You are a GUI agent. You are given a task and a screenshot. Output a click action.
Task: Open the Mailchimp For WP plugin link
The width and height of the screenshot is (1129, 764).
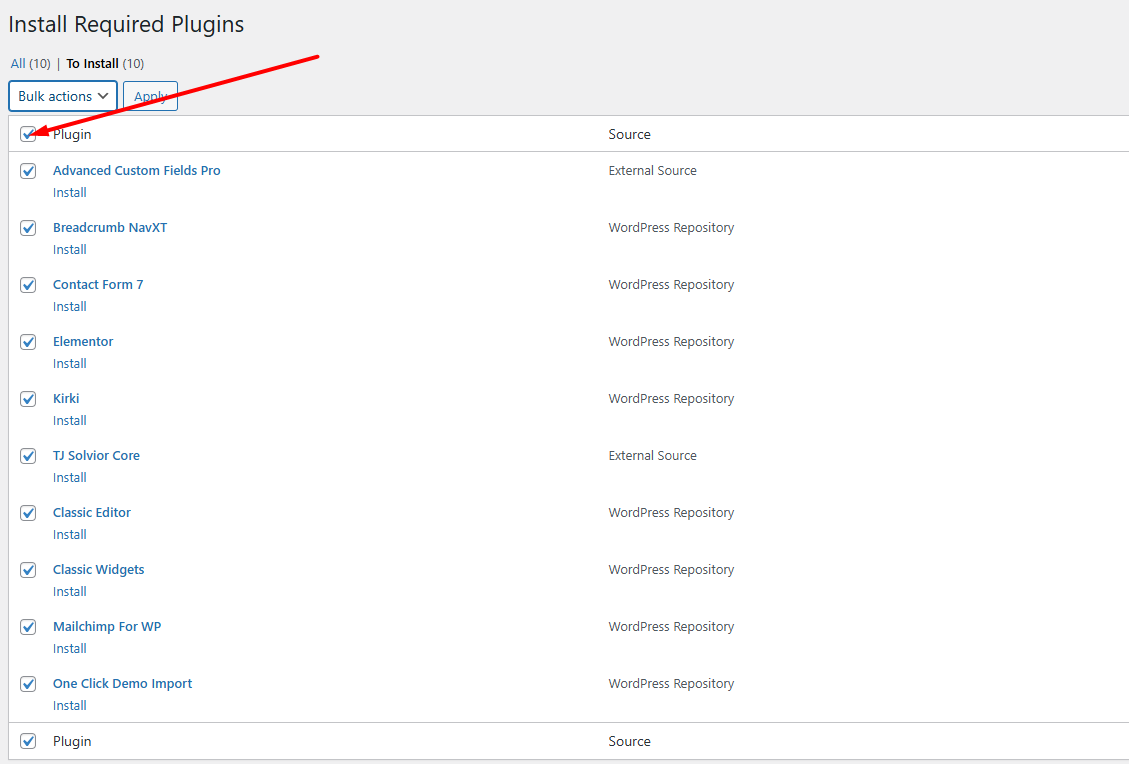pyautogui.click(x=107, y=626)
